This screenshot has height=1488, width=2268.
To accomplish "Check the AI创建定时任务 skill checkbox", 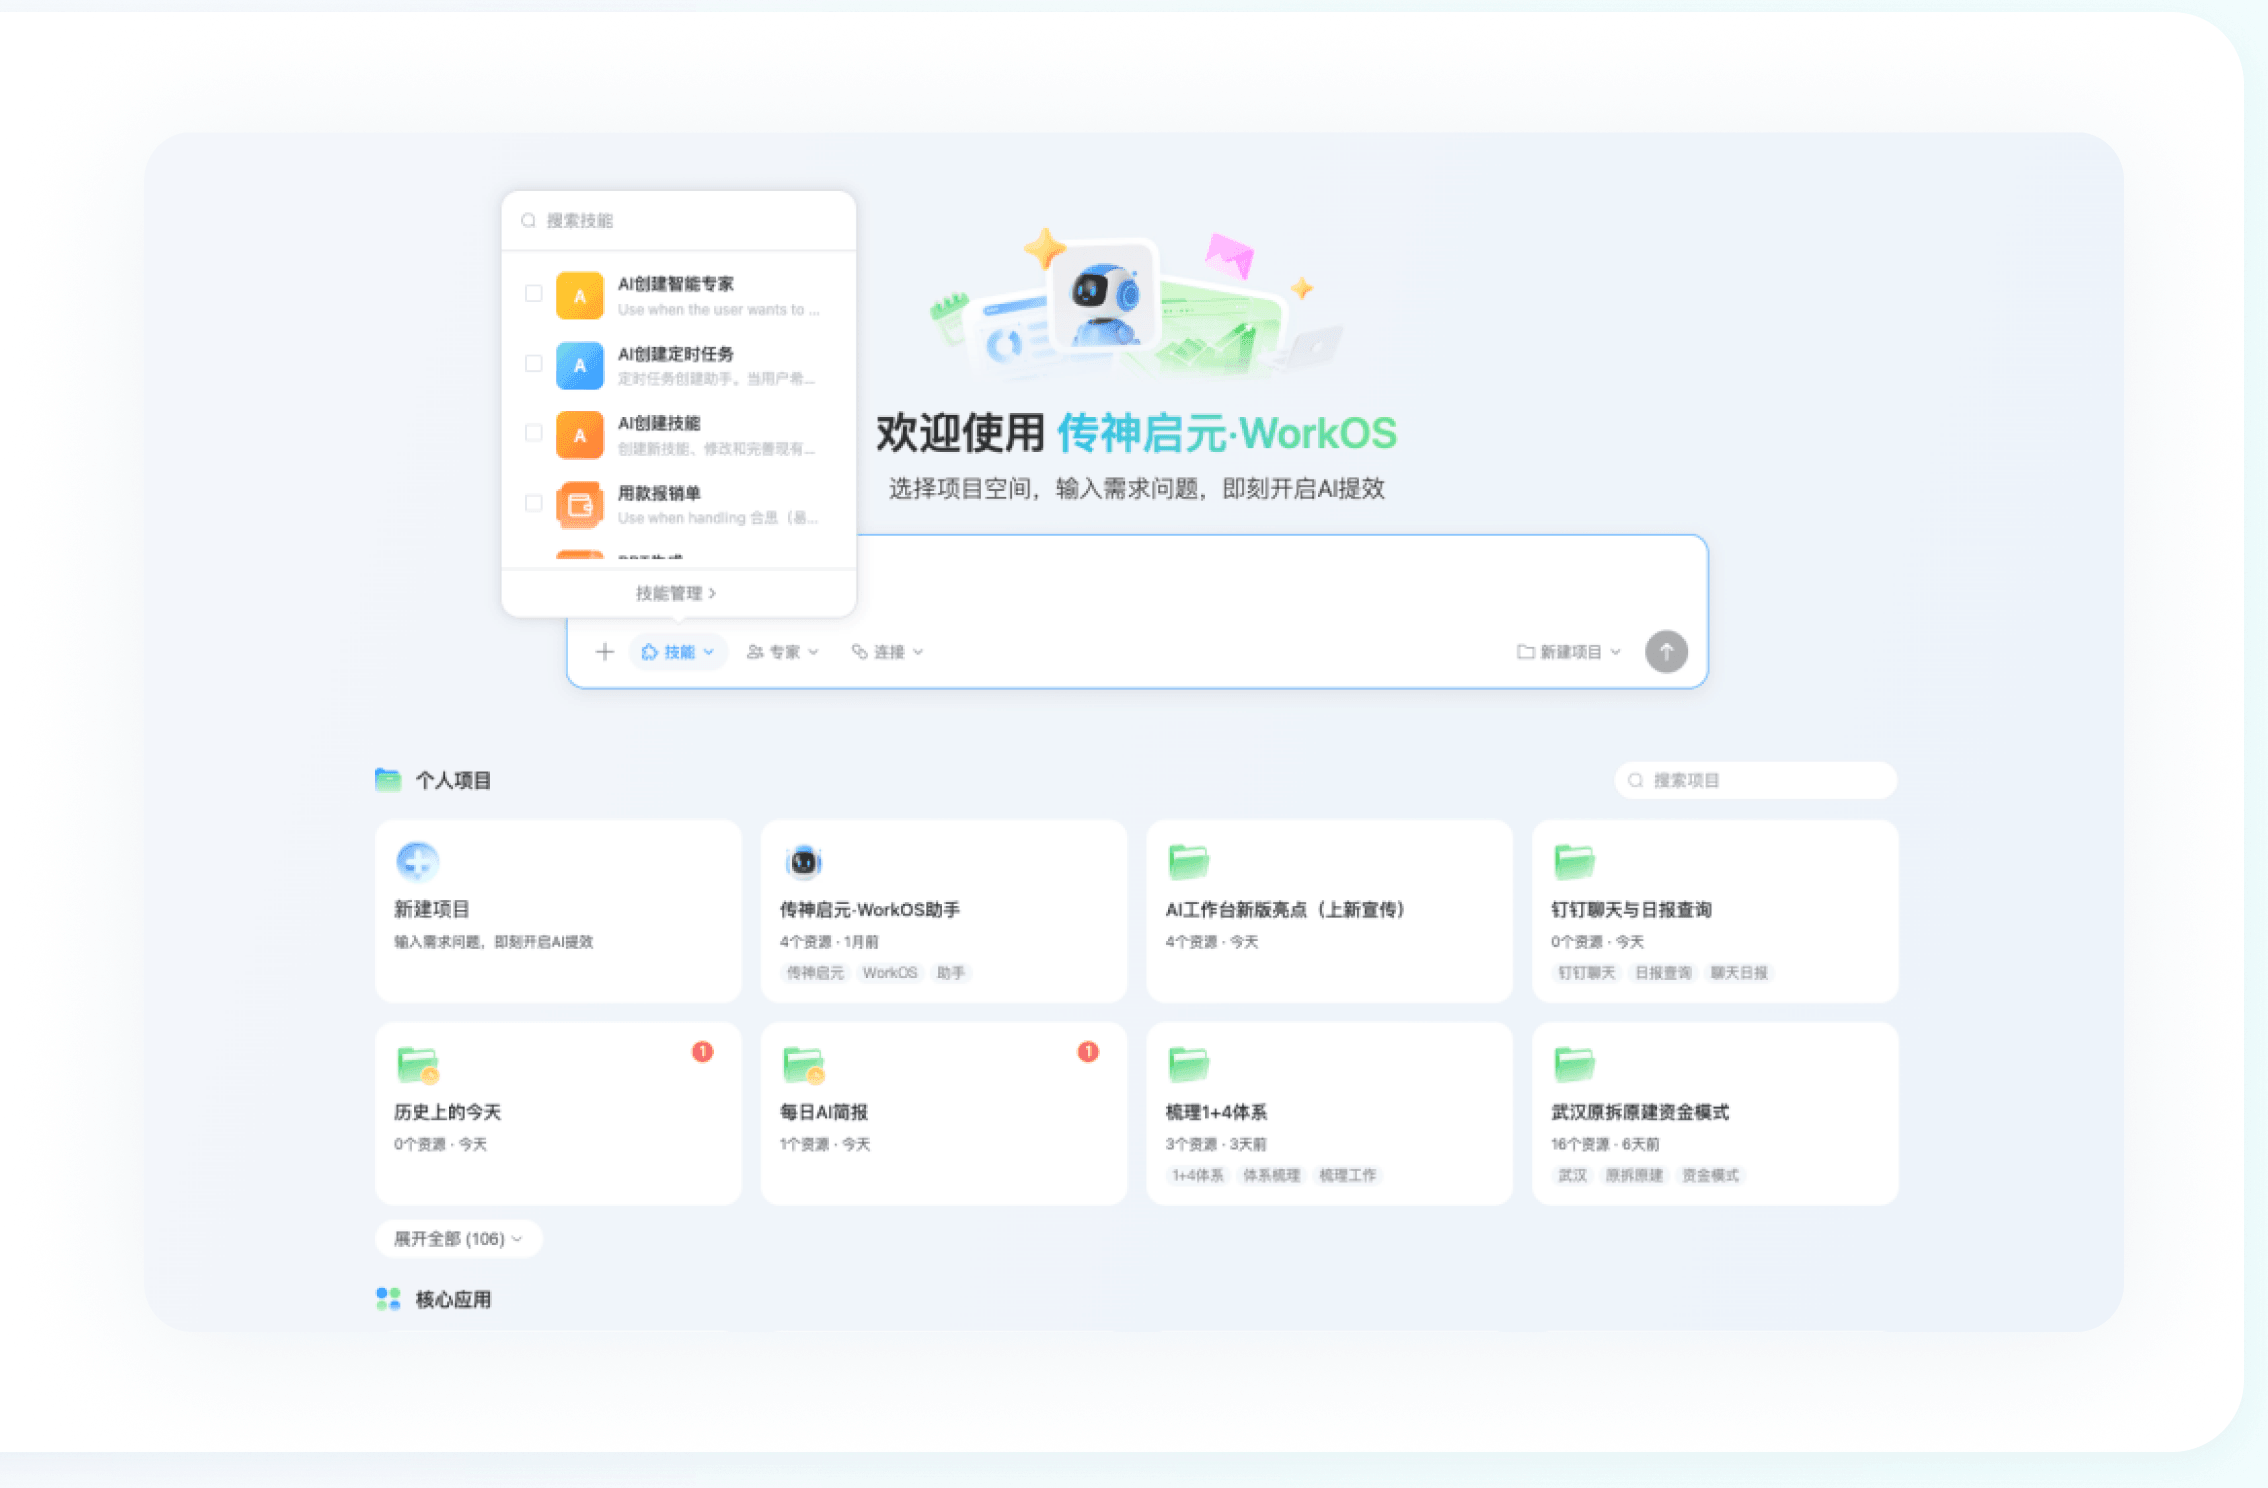I will click(534, 364).
